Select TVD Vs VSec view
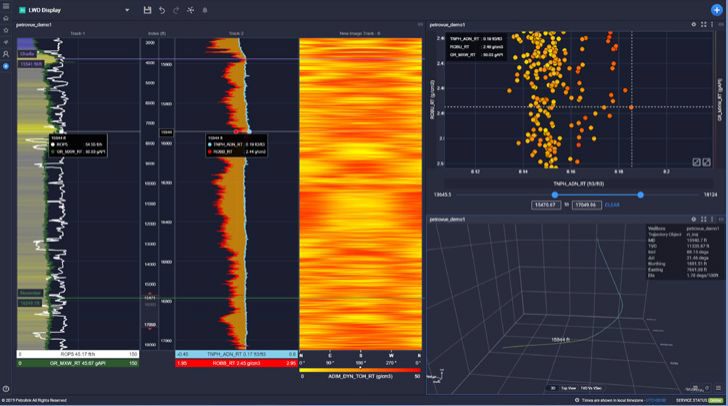The height and width of the screenshot is (406, 728). (591, 388)
